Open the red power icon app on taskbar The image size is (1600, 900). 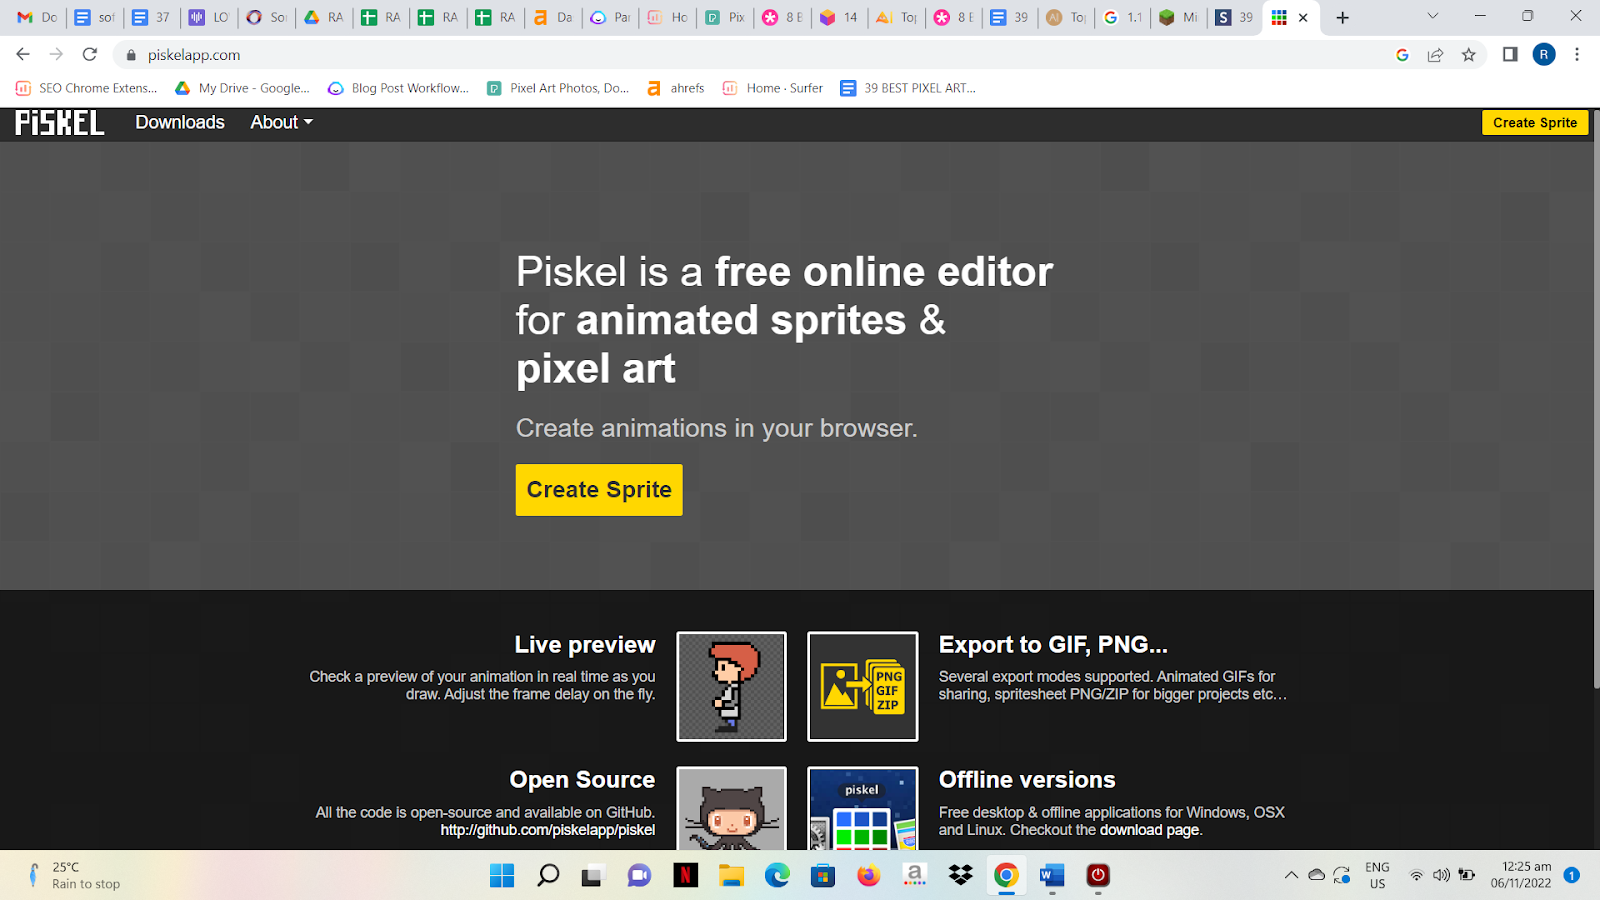pos(1098,876)
